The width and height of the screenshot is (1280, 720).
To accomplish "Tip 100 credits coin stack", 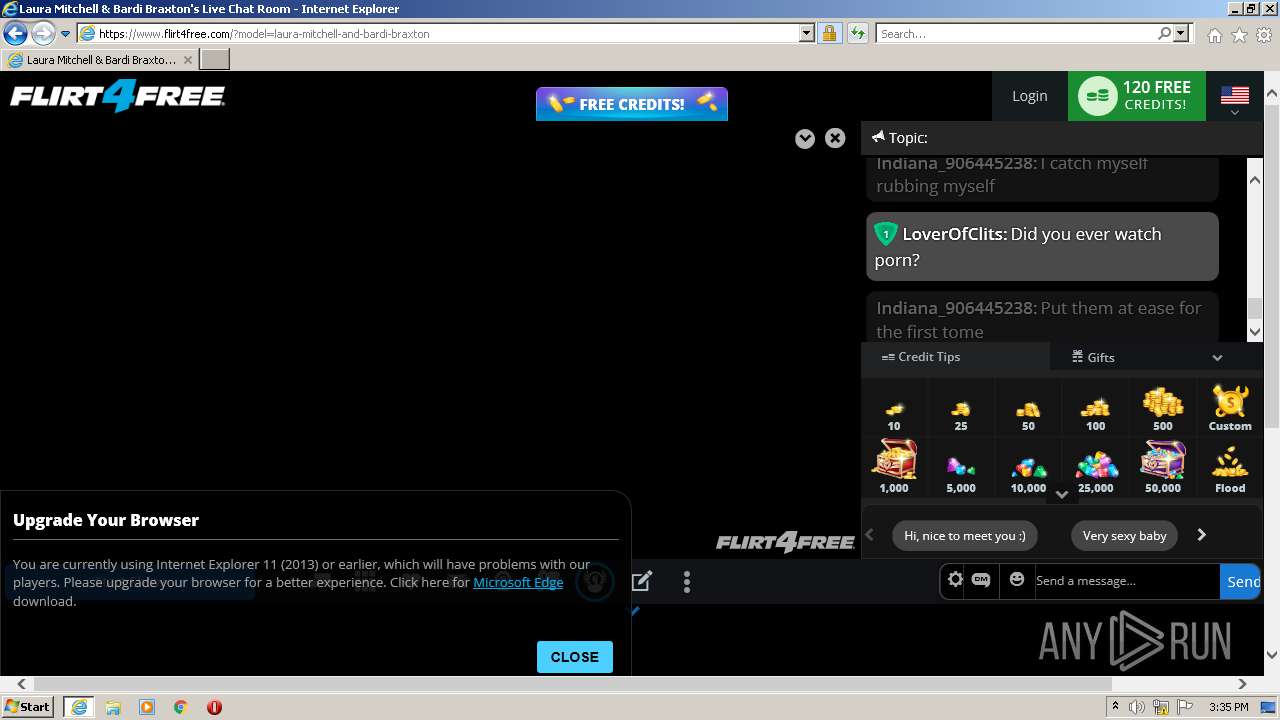I will coord(1095,406).
